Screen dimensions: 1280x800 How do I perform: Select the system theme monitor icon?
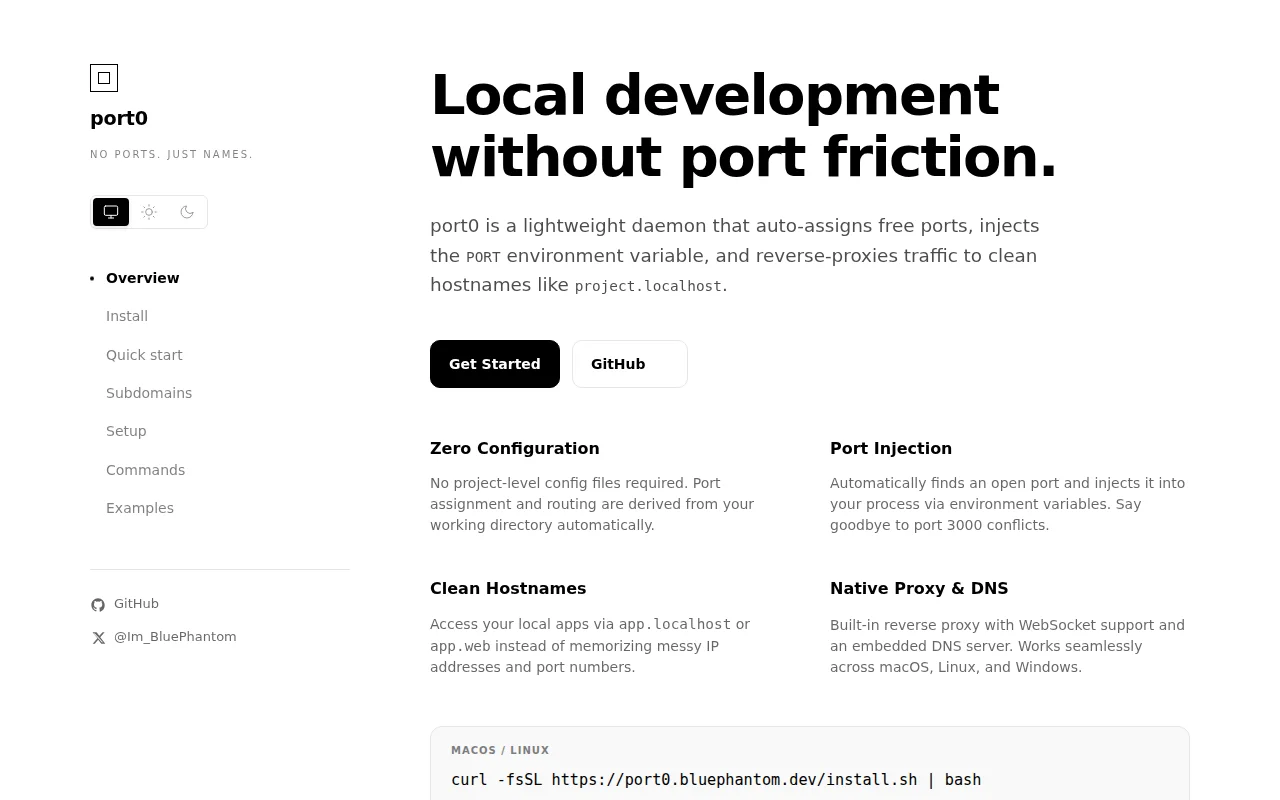coord(111,212)
